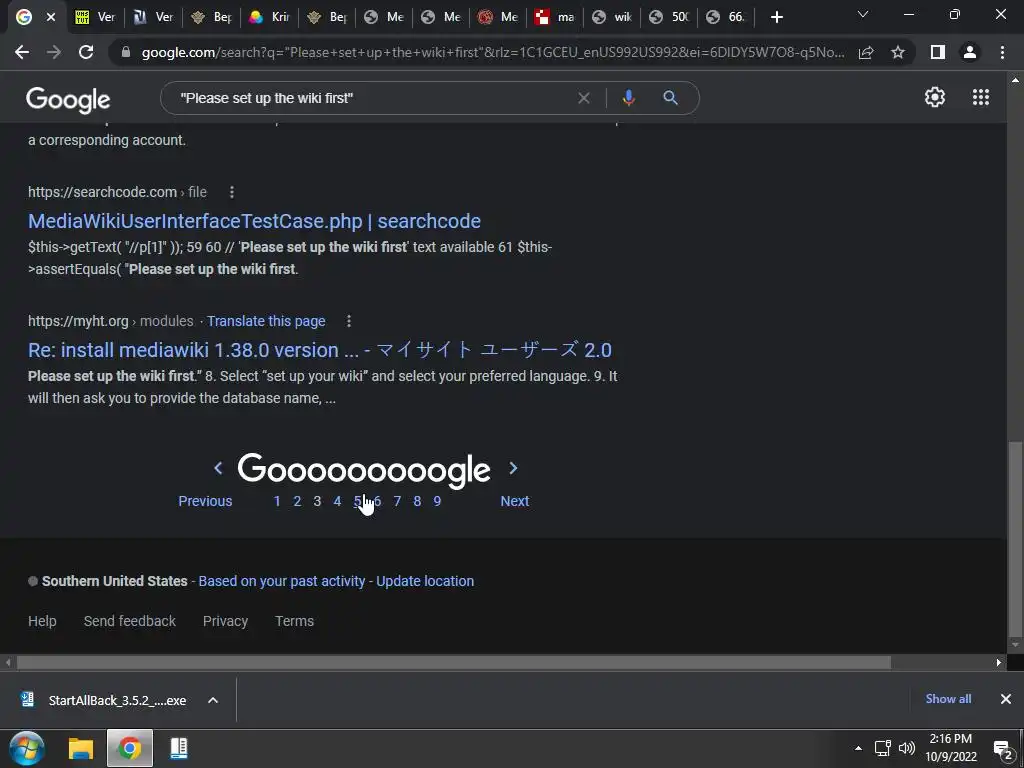Open Send feedback footer link
The height and width of the screenshot is (768, 1024).
[x=129, y=621]
